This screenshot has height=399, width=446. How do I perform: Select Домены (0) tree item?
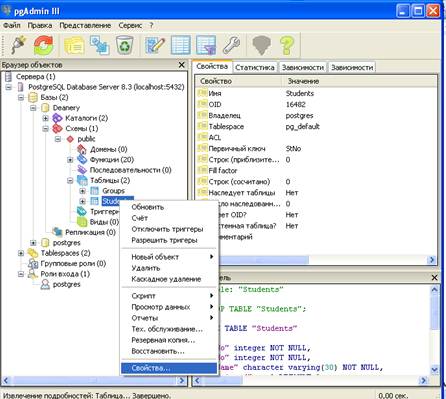(x=109, y=149)
